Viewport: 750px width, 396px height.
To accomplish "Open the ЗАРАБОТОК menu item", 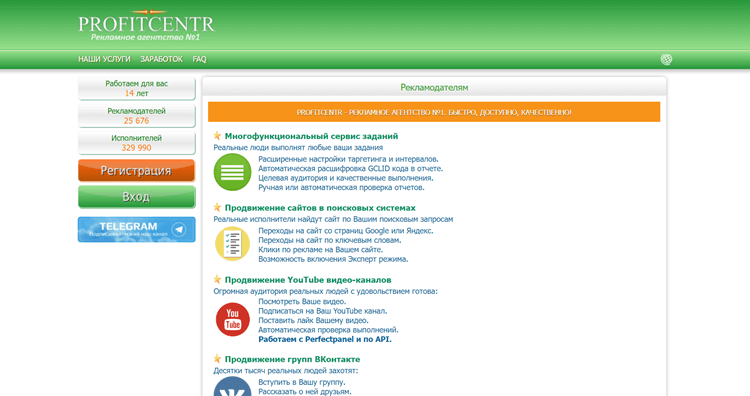I will (x=161, y=59).
